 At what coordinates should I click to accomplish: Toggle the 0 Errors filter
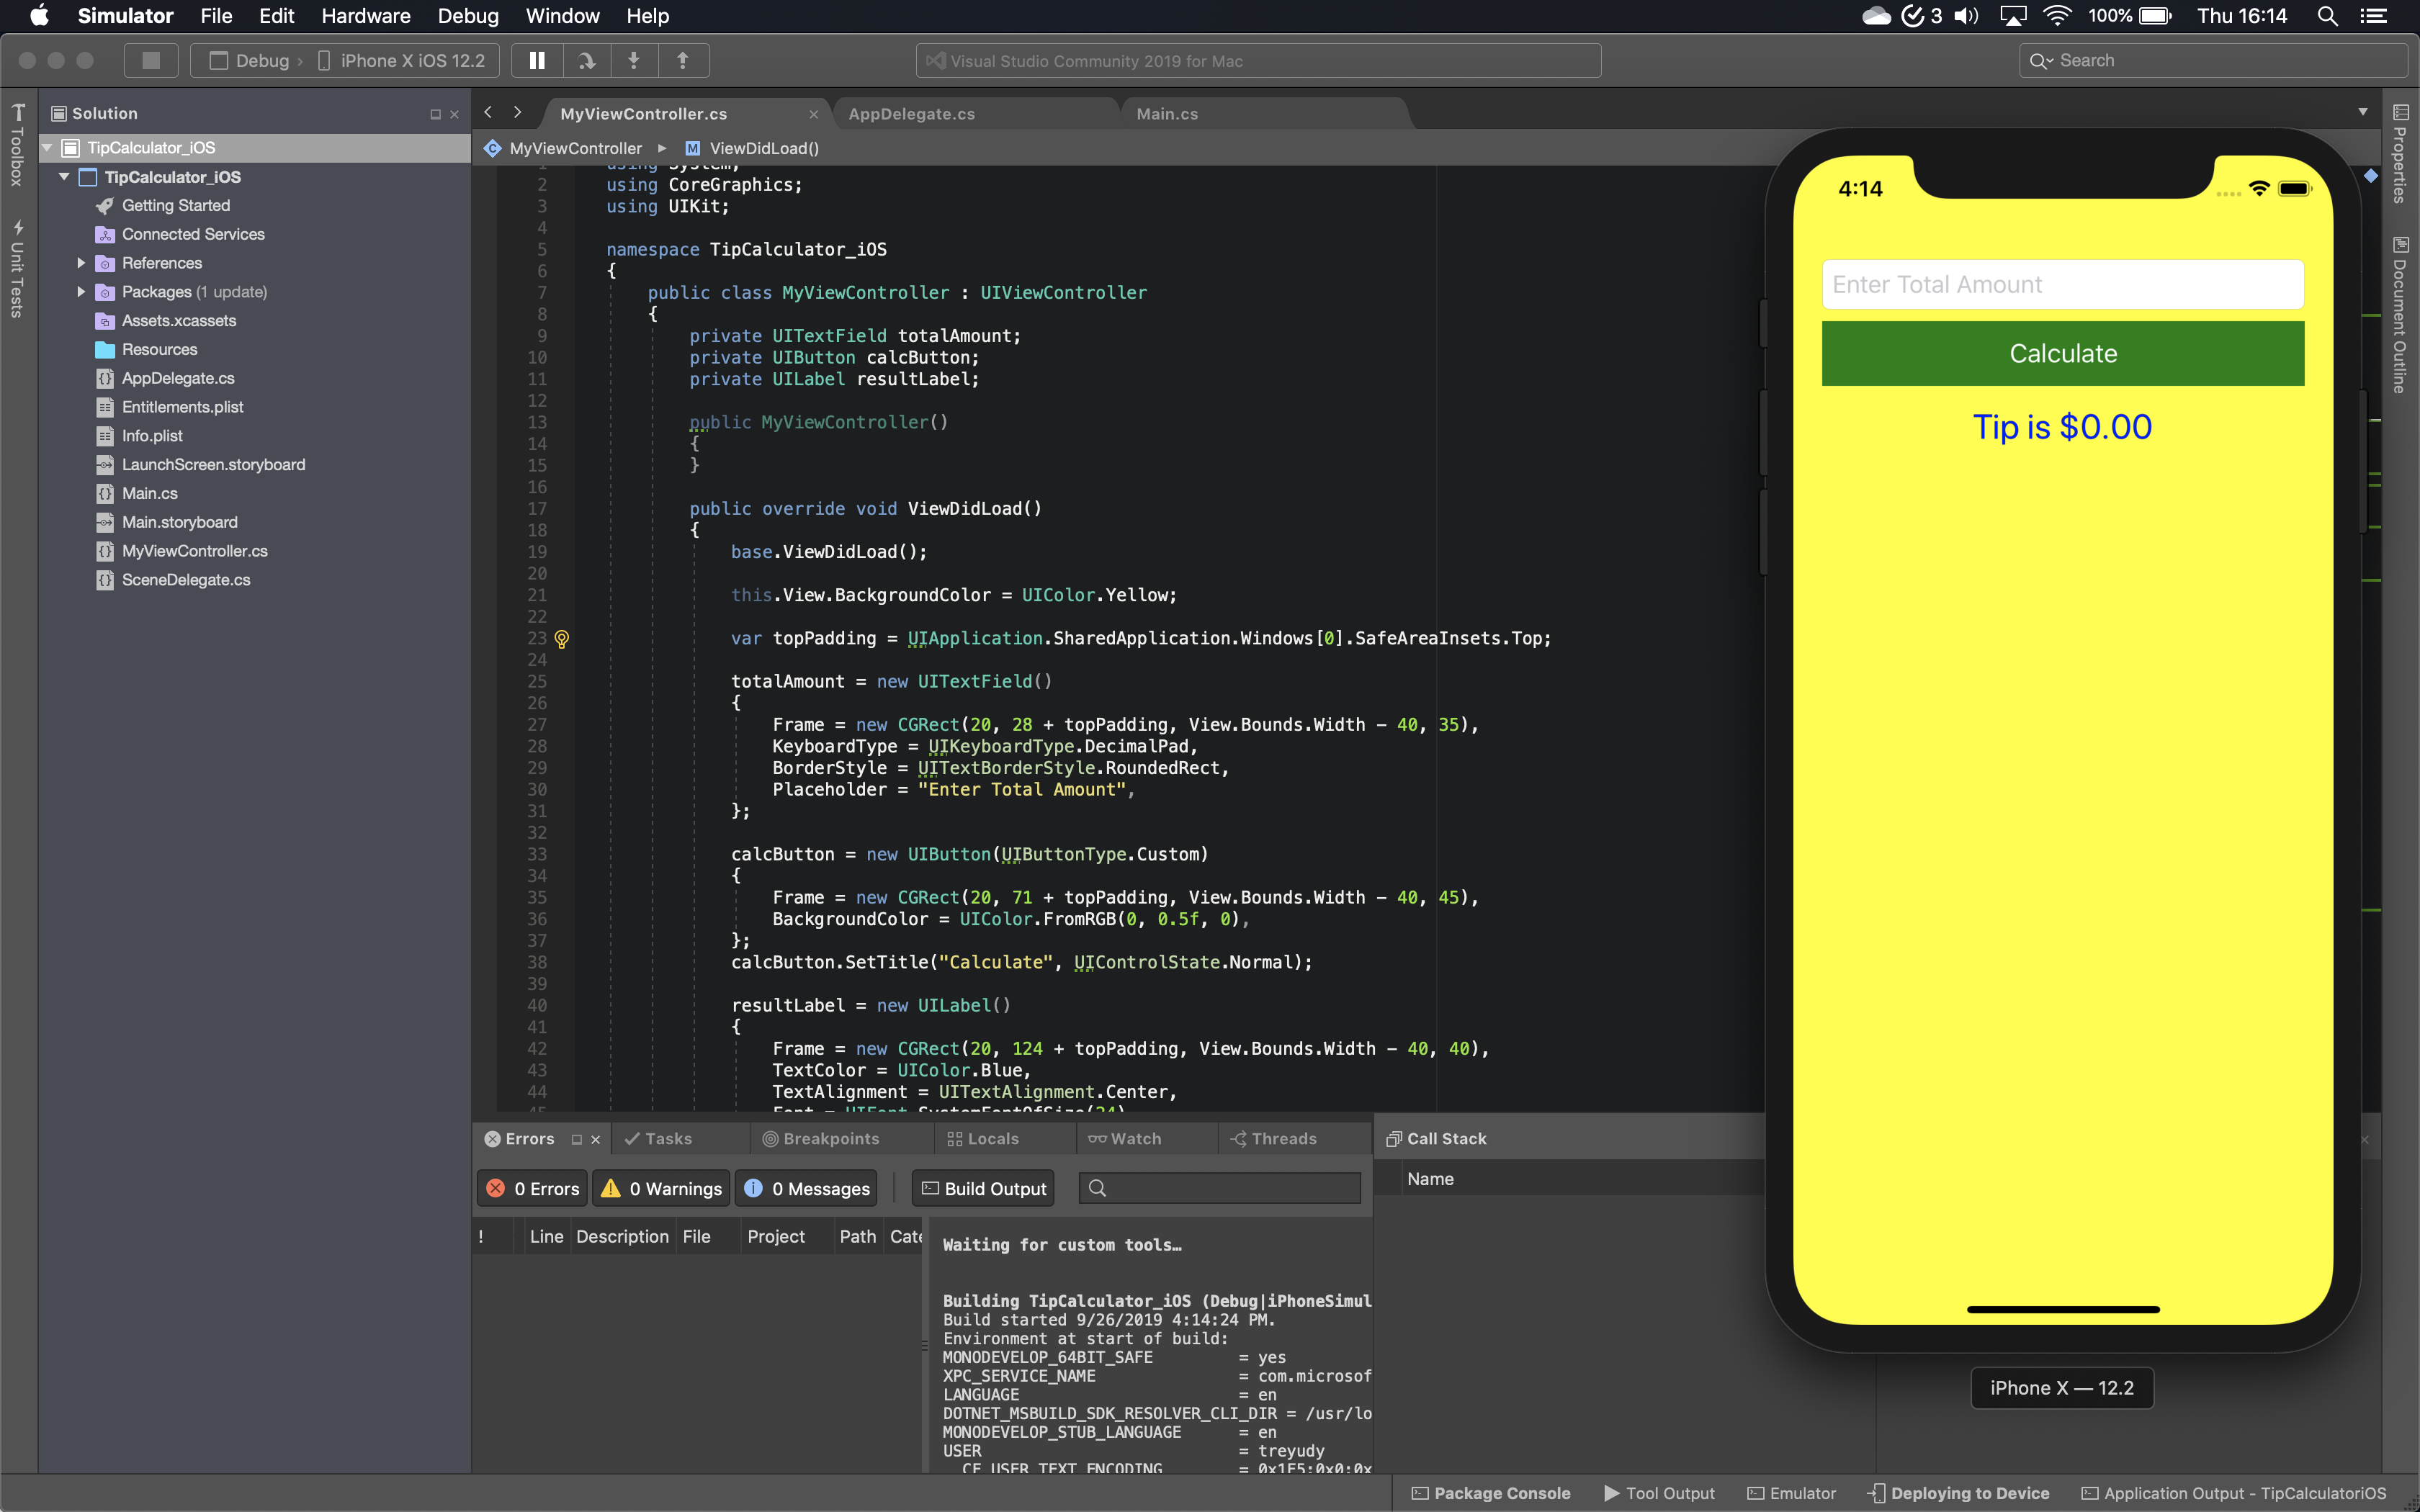pos(532,1188)
